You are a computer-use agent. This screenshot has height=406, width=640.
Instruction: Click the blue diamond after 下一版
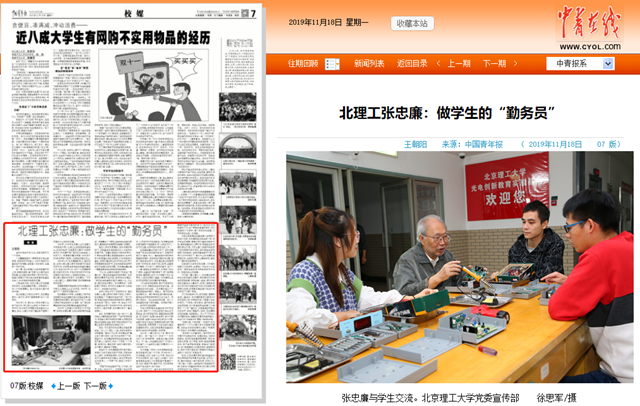click(x=110, y=385)
